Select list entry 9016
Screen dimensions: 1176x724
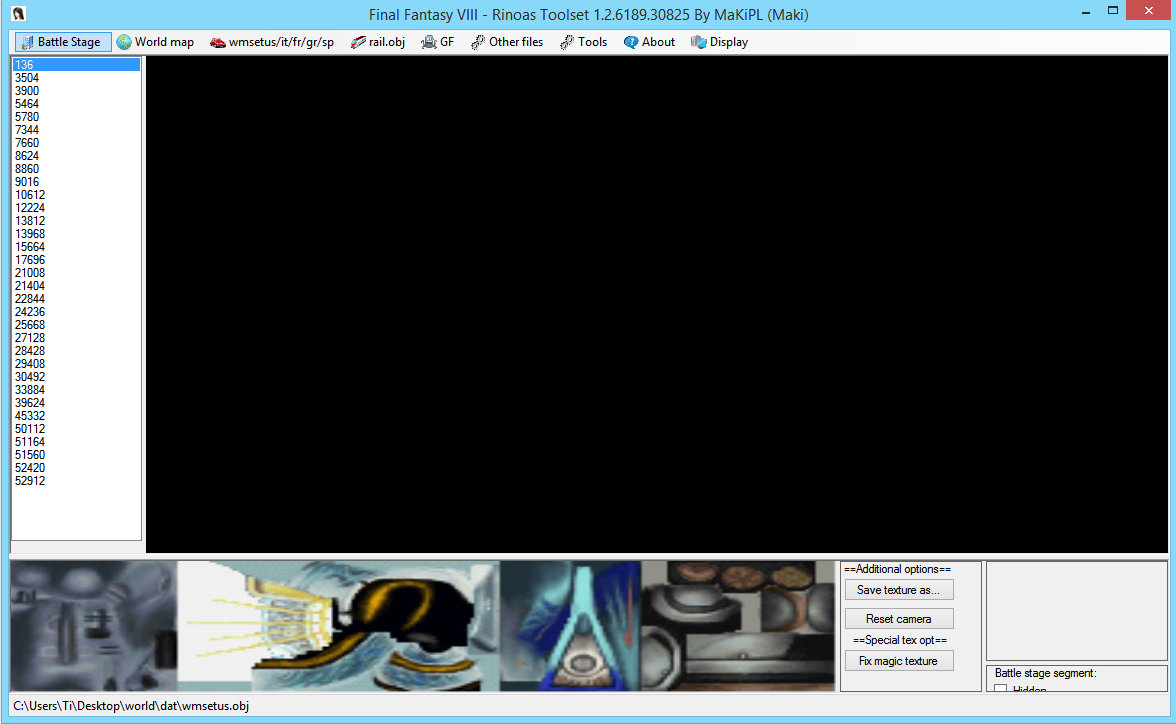[x=76, y=182]
